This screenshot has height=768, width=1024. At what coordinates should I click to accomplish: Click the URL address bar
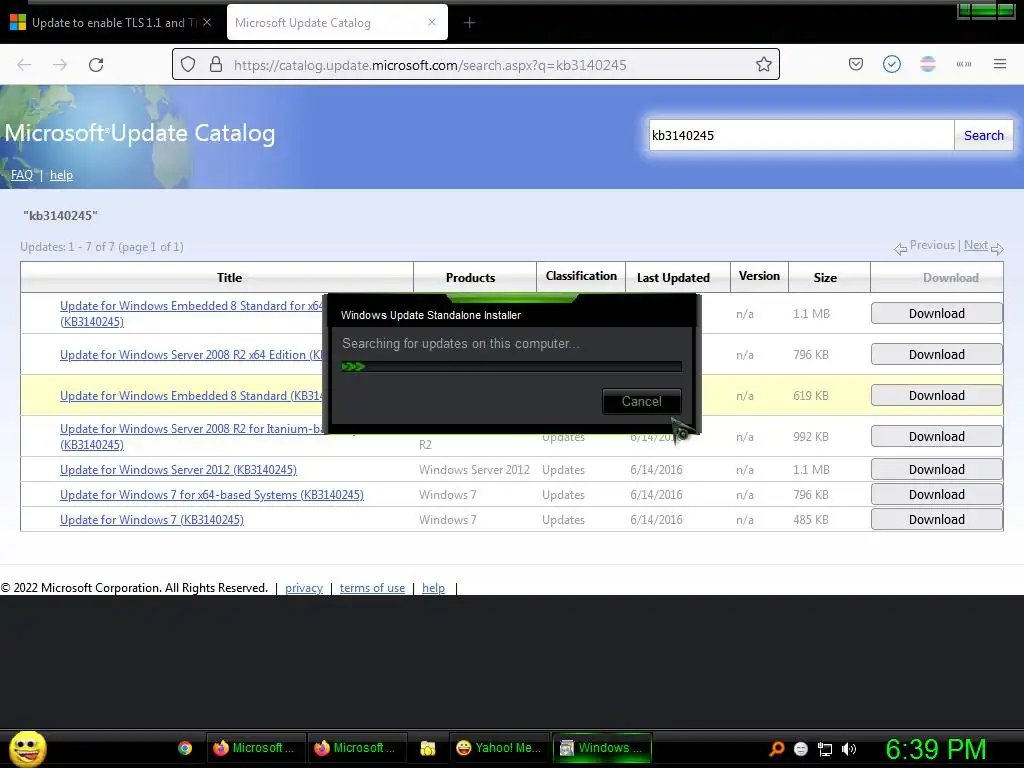[475, 65]
